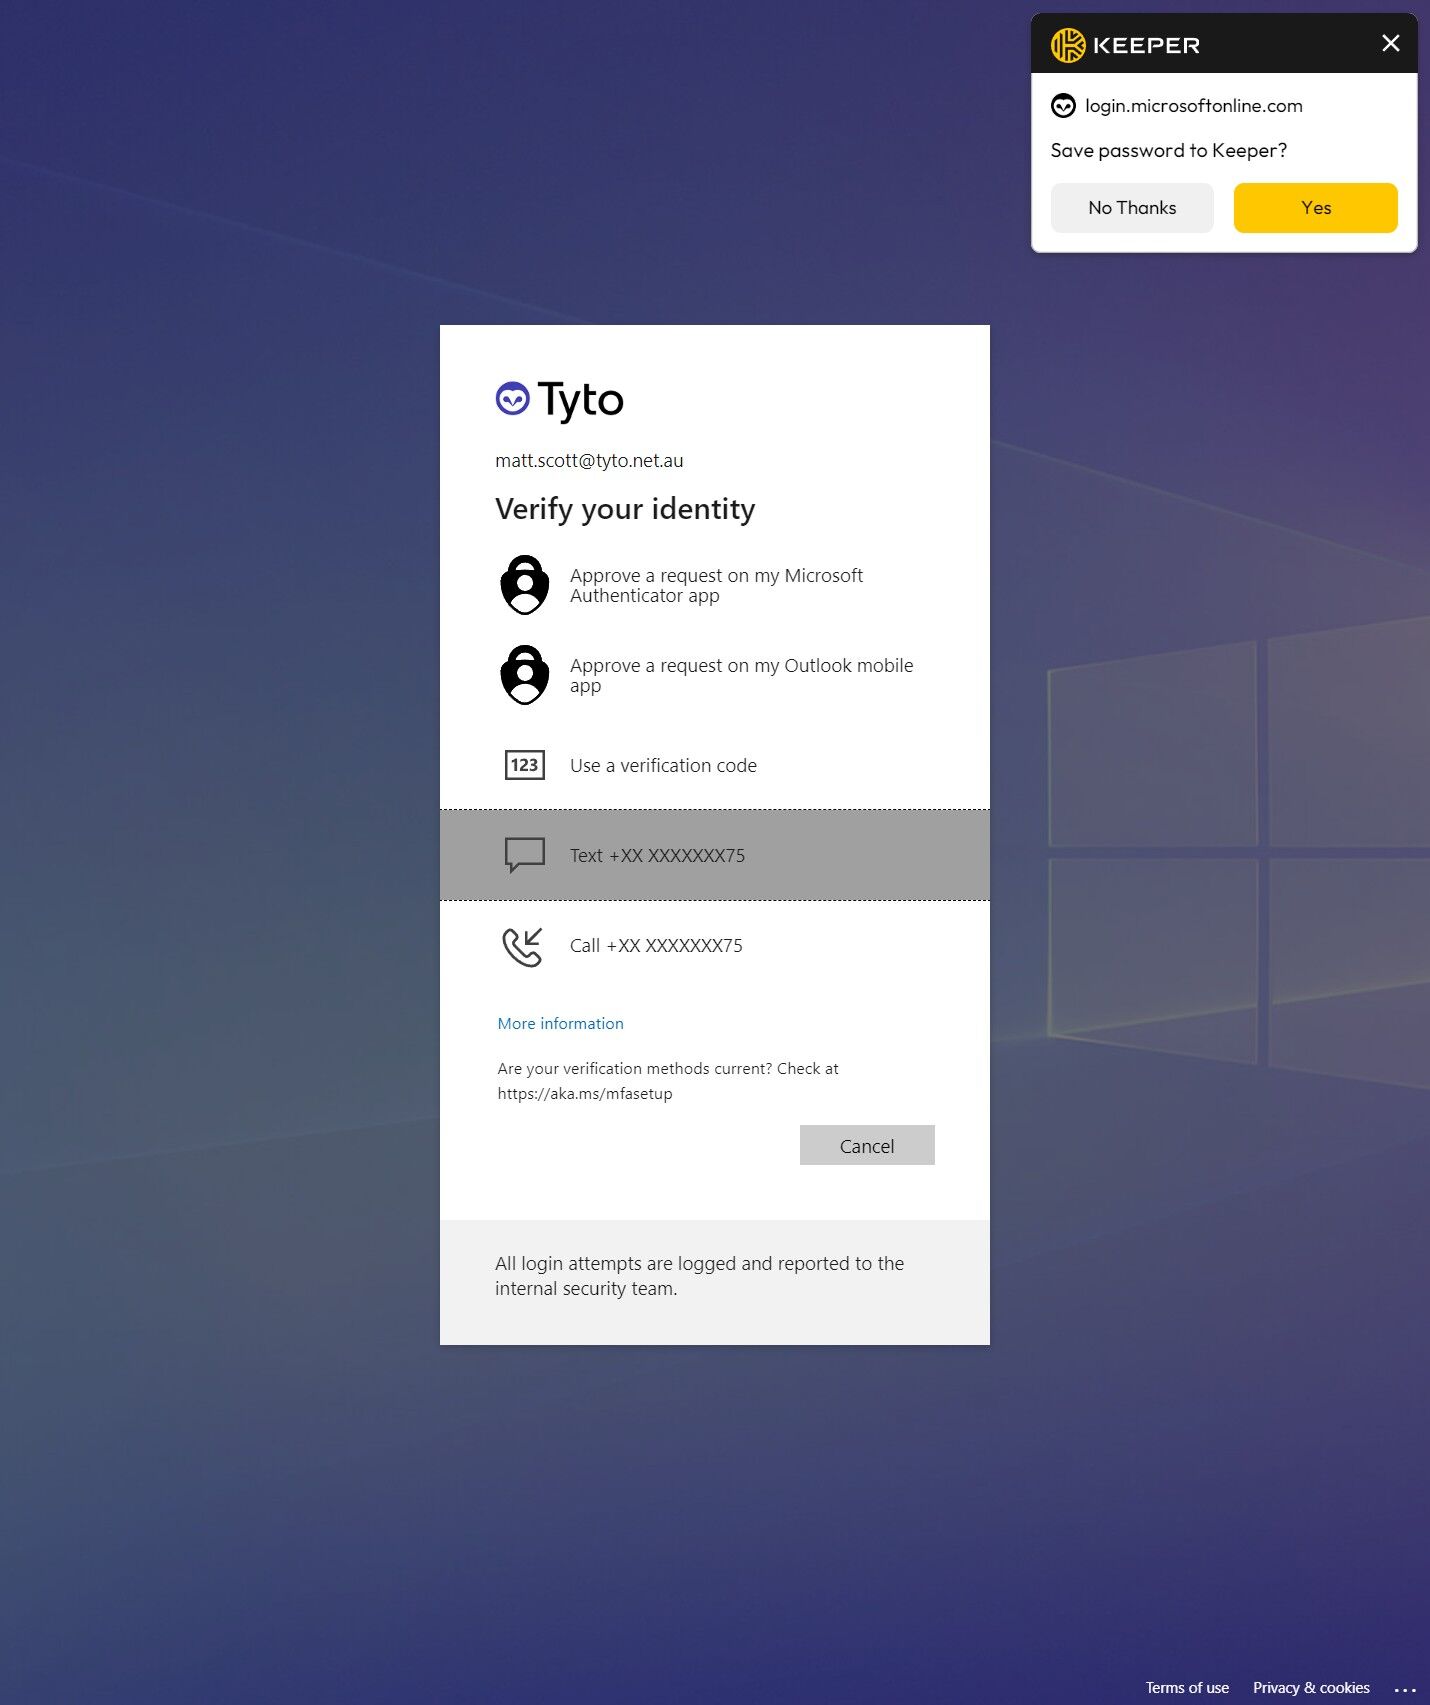Click the owl site icon beside login.microsoftonline.com

1063,106
